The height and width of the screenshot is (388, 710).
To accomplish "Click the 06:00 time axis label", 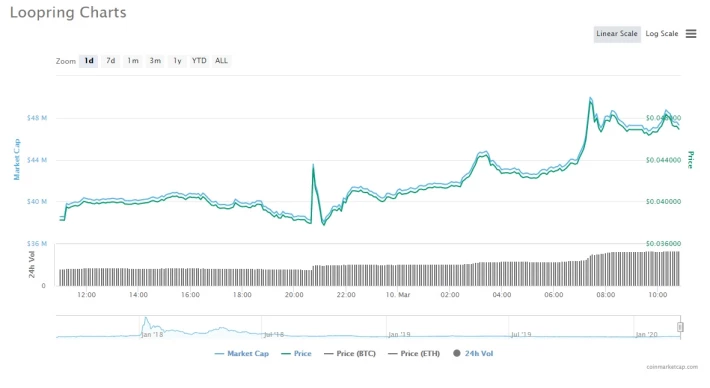I will (x=554, y=295).
